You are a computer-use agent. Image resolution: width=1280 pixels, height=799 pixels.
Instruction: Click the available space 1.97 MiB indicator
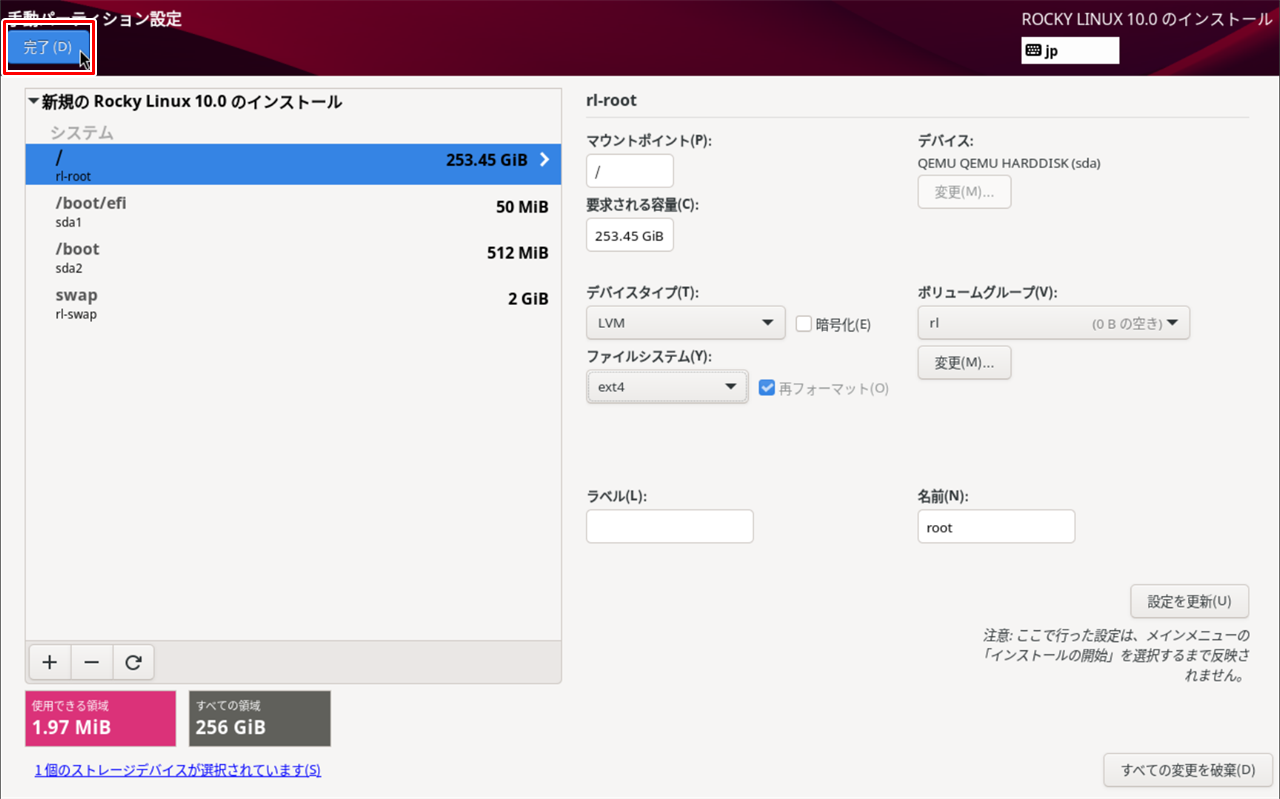tap(100, 718)
